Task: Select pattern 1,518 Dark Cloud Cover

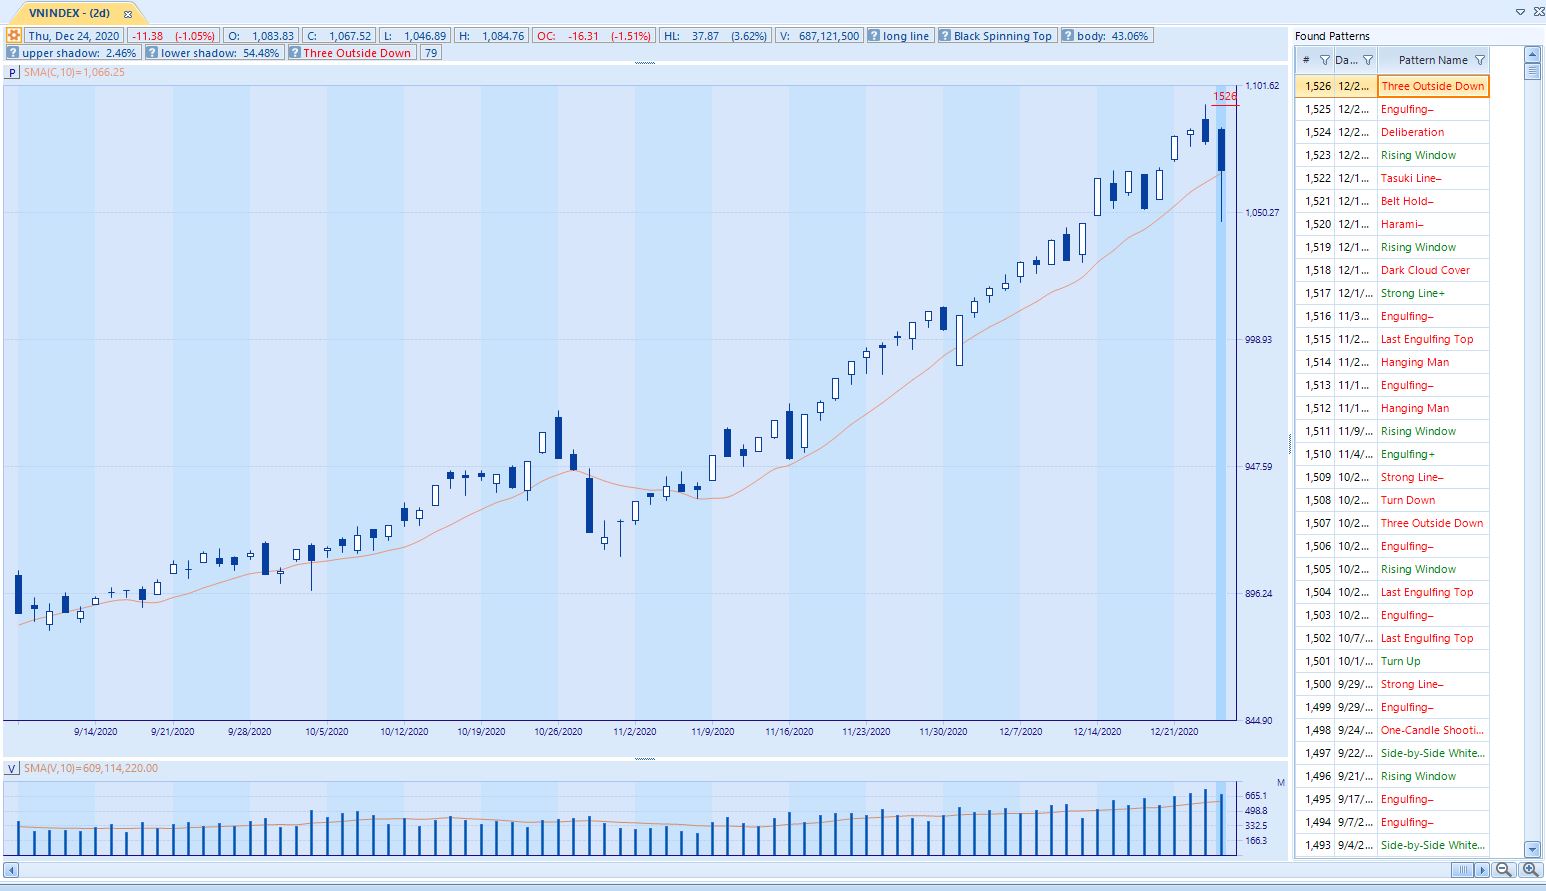Action: (x=1425, y=270)
